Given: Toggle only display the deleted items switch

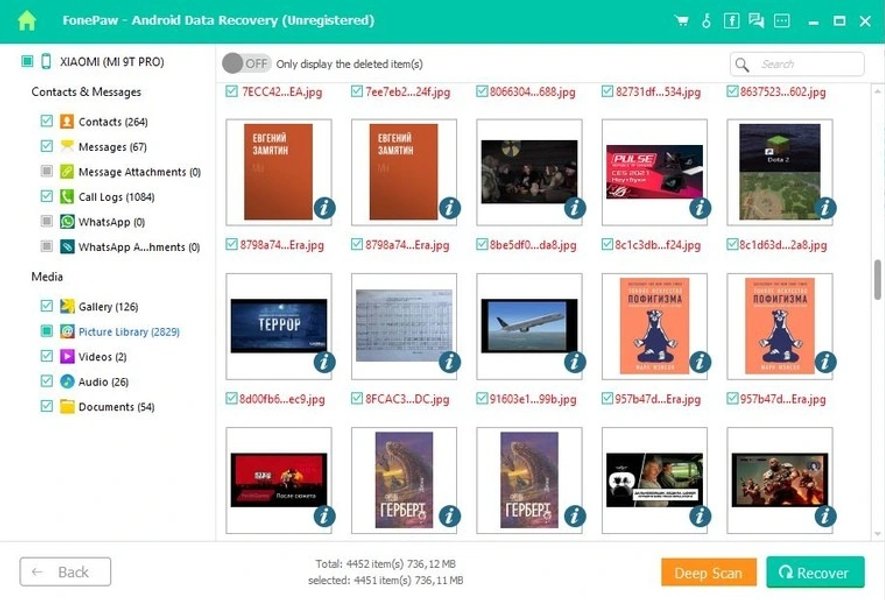Looking at the screenshot, I should (x=246, y=63).
